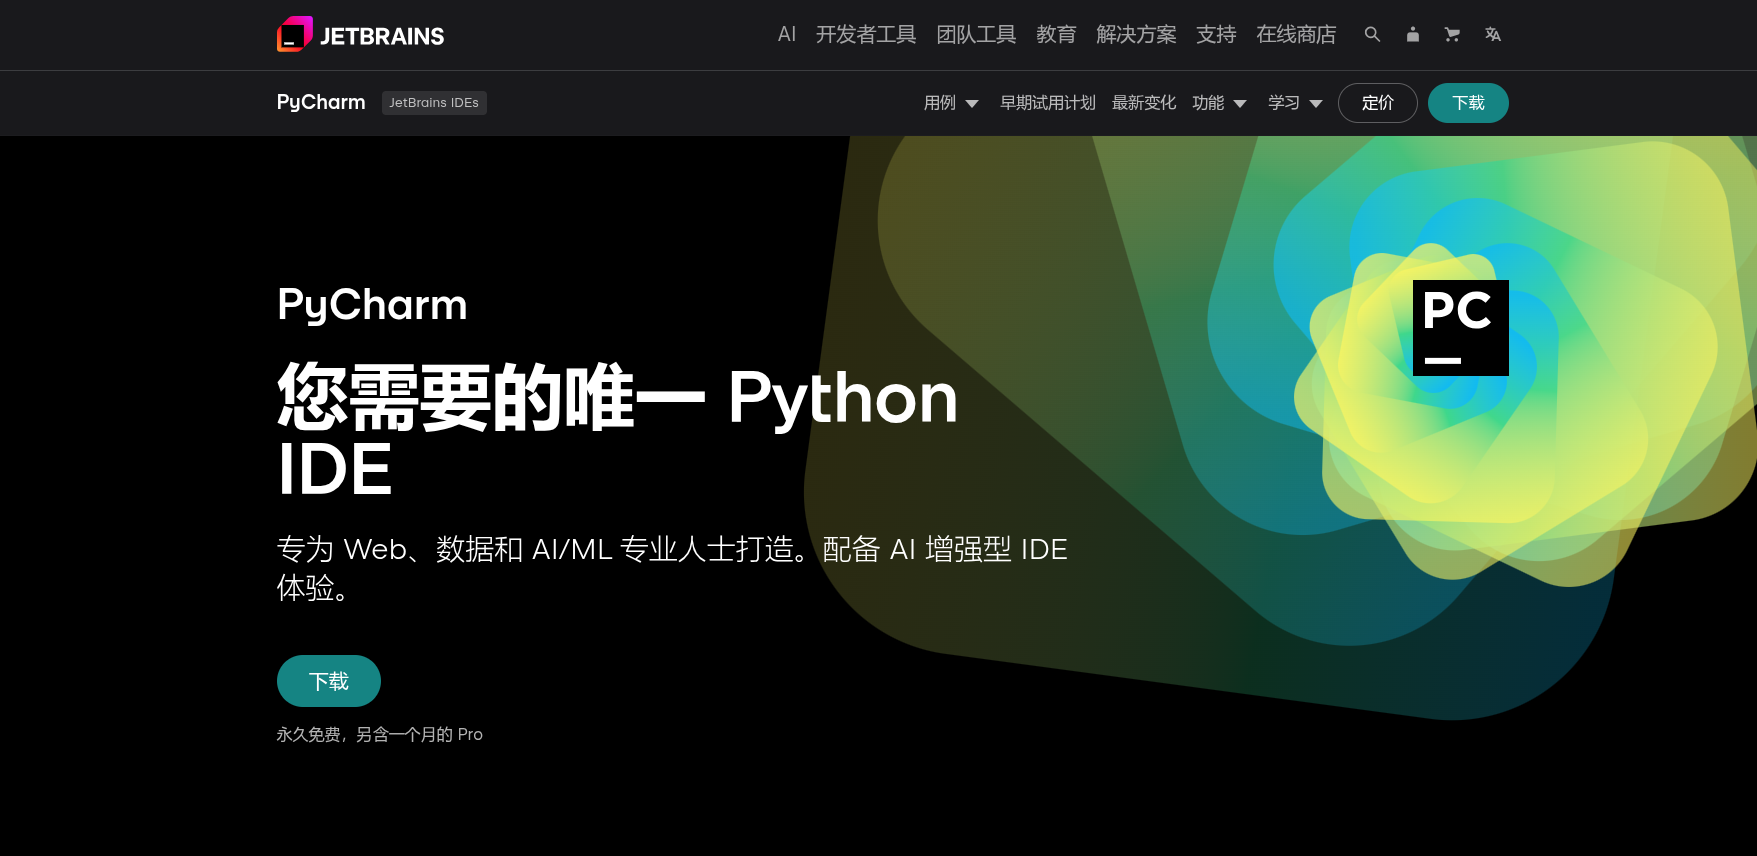Expand the 用例 dropdown menu

(950, 103)
